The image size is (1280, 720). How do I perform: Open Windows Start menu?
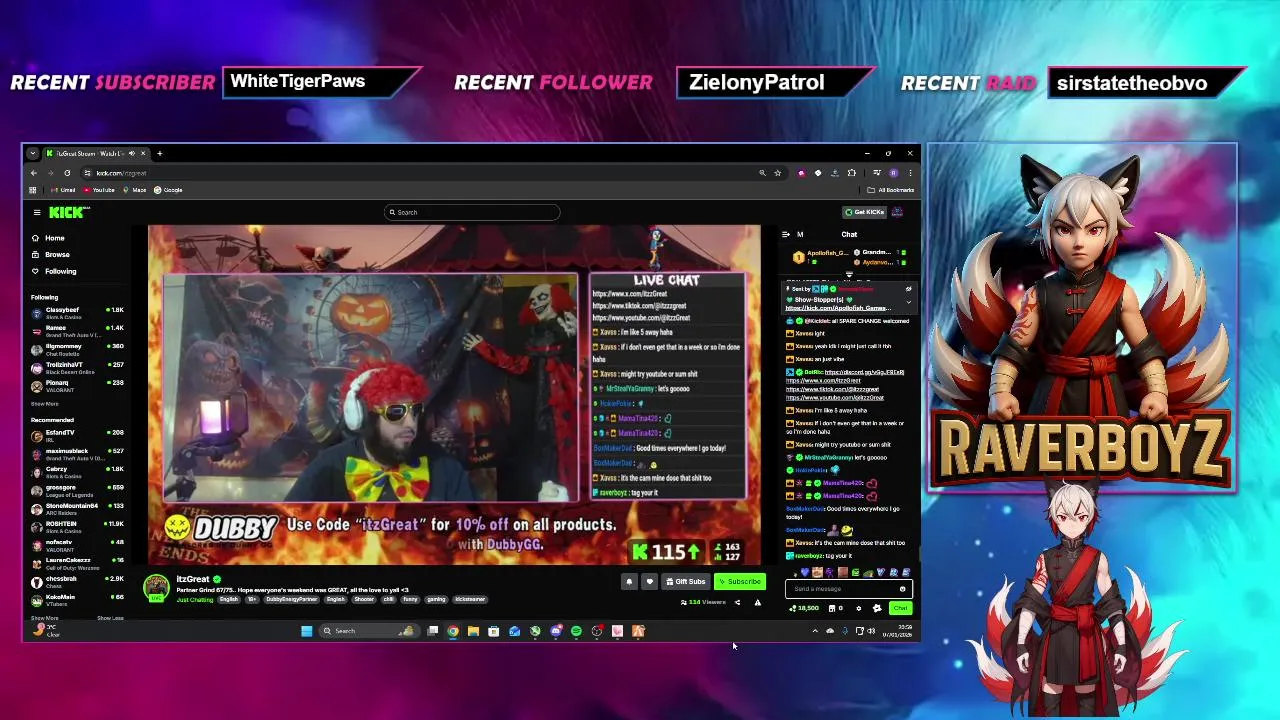tap(306, 631)
